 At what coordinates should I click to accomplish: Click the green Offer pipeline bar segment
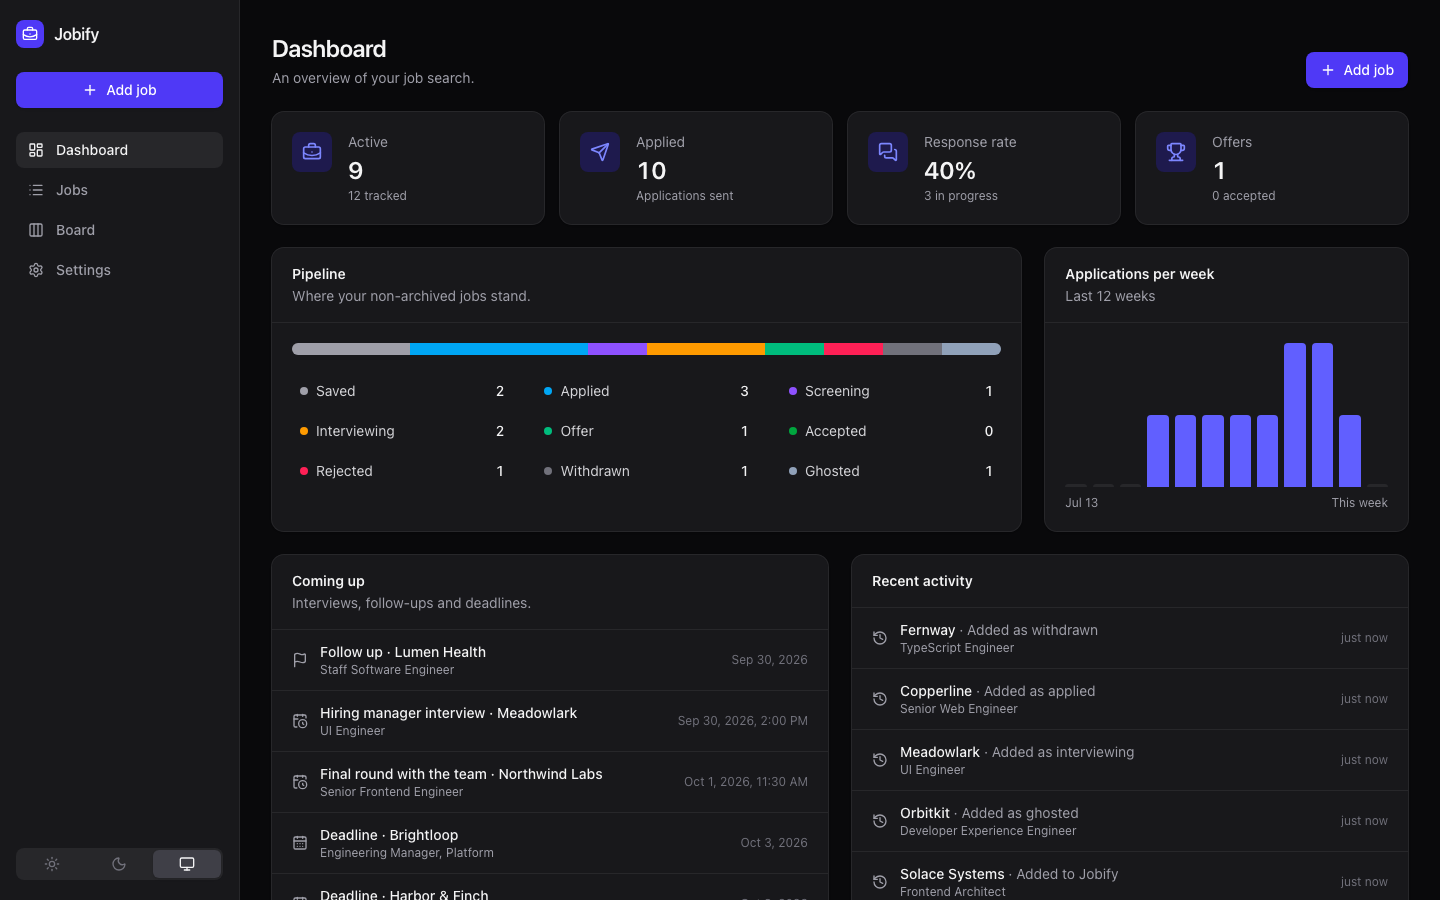(794, 349)
